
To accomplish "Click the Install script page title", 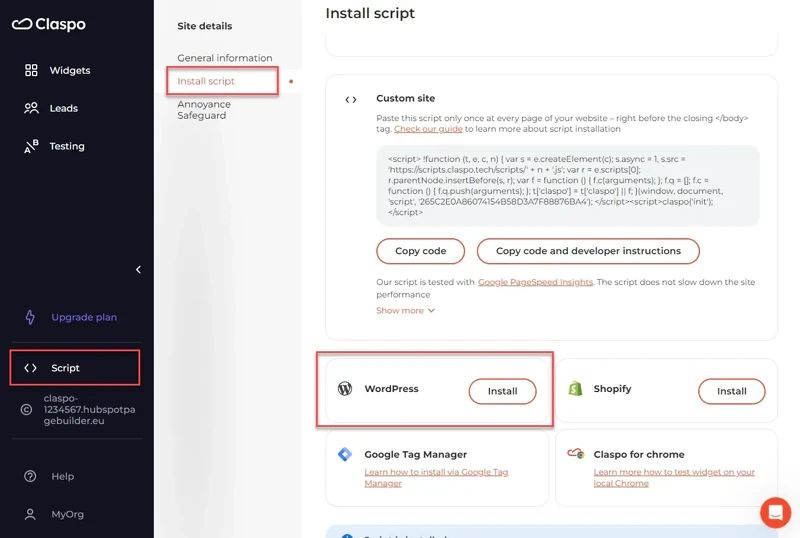I will click(370, 13).
